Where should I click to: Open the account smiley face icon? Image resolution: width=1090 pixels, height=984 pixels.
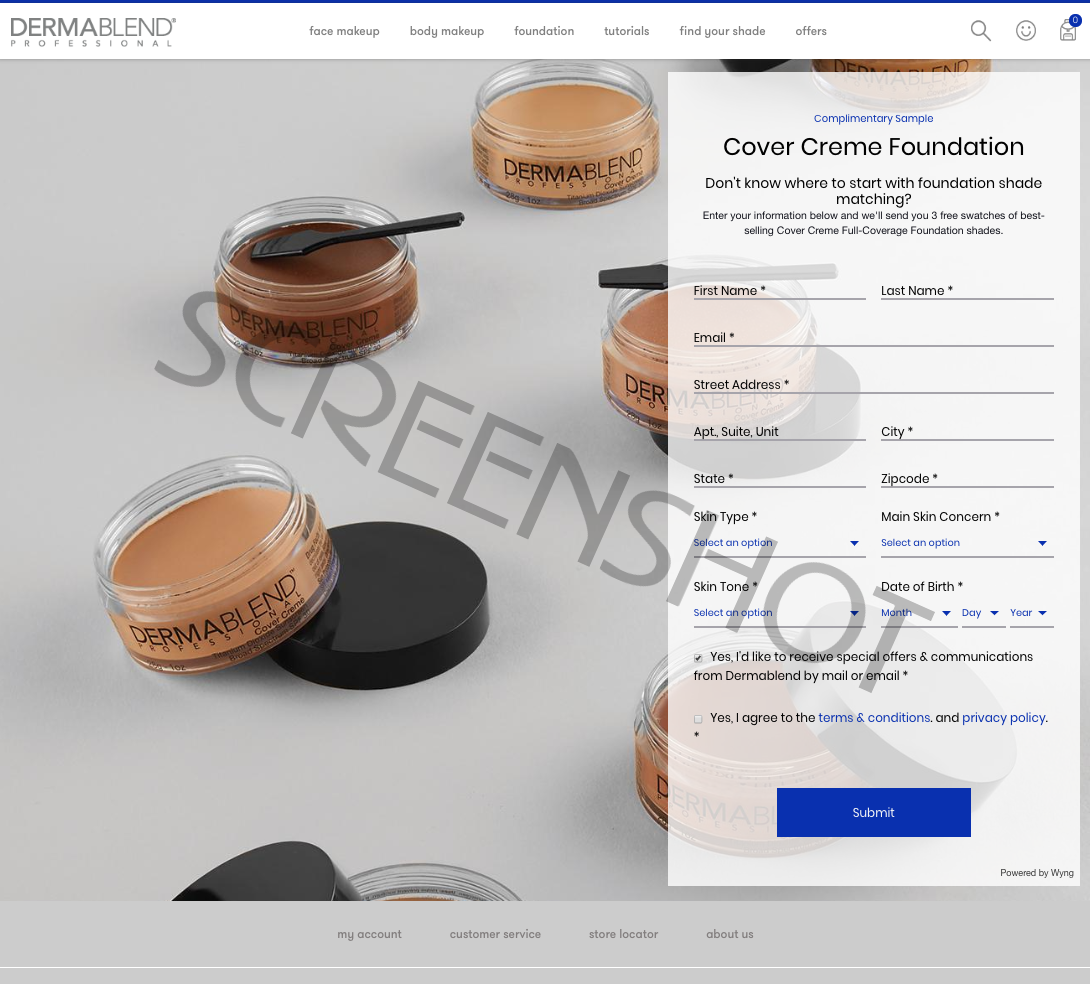[1025, 31]
